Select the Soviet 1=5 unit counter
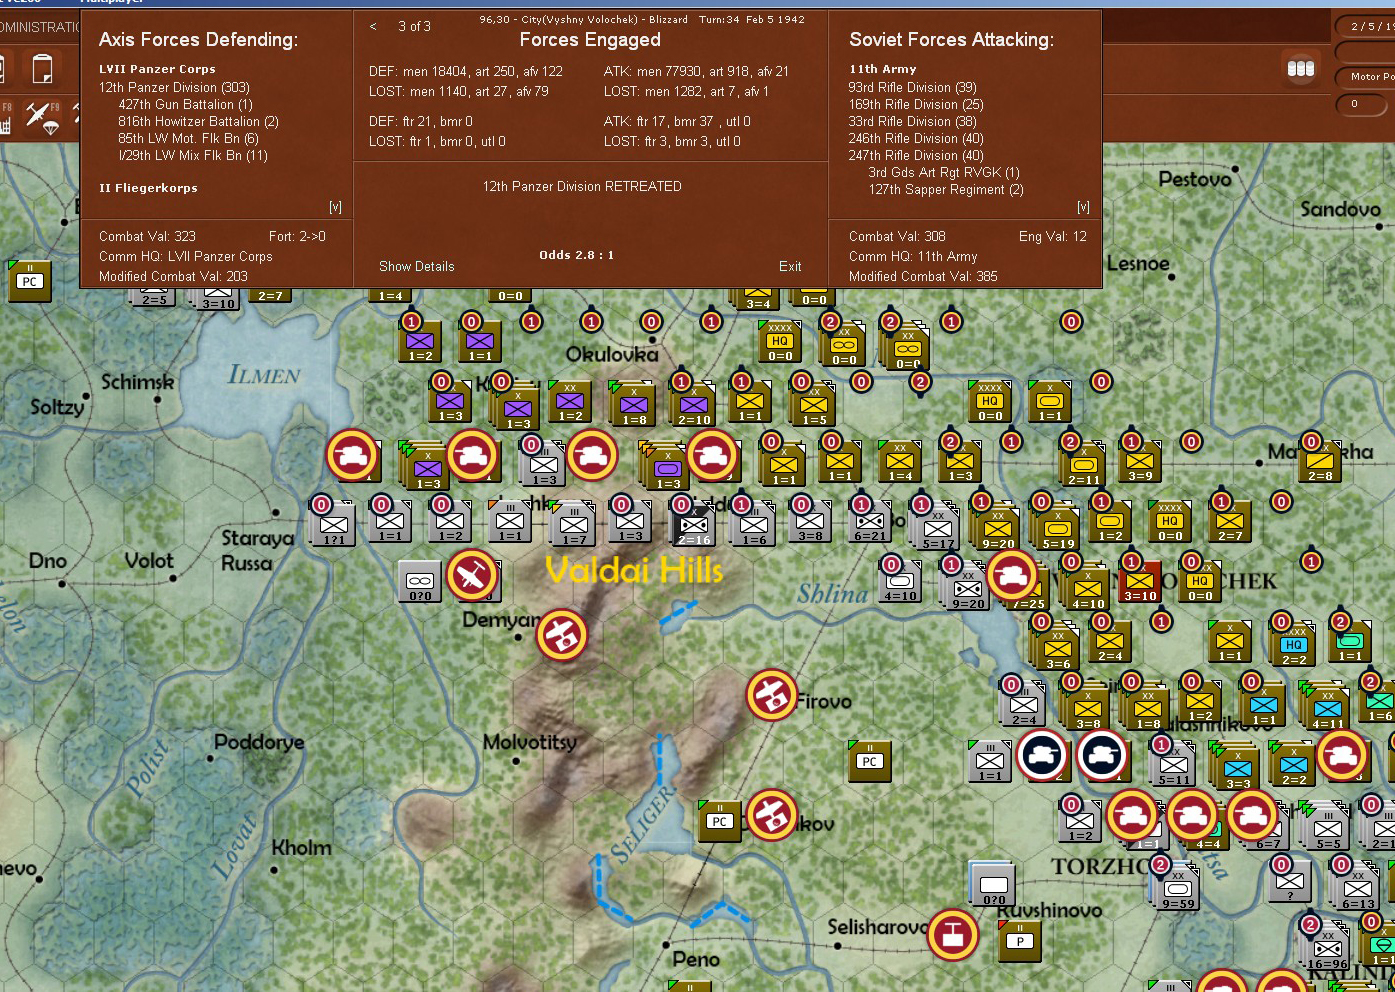1395x992 pixels. click(814, 404)
